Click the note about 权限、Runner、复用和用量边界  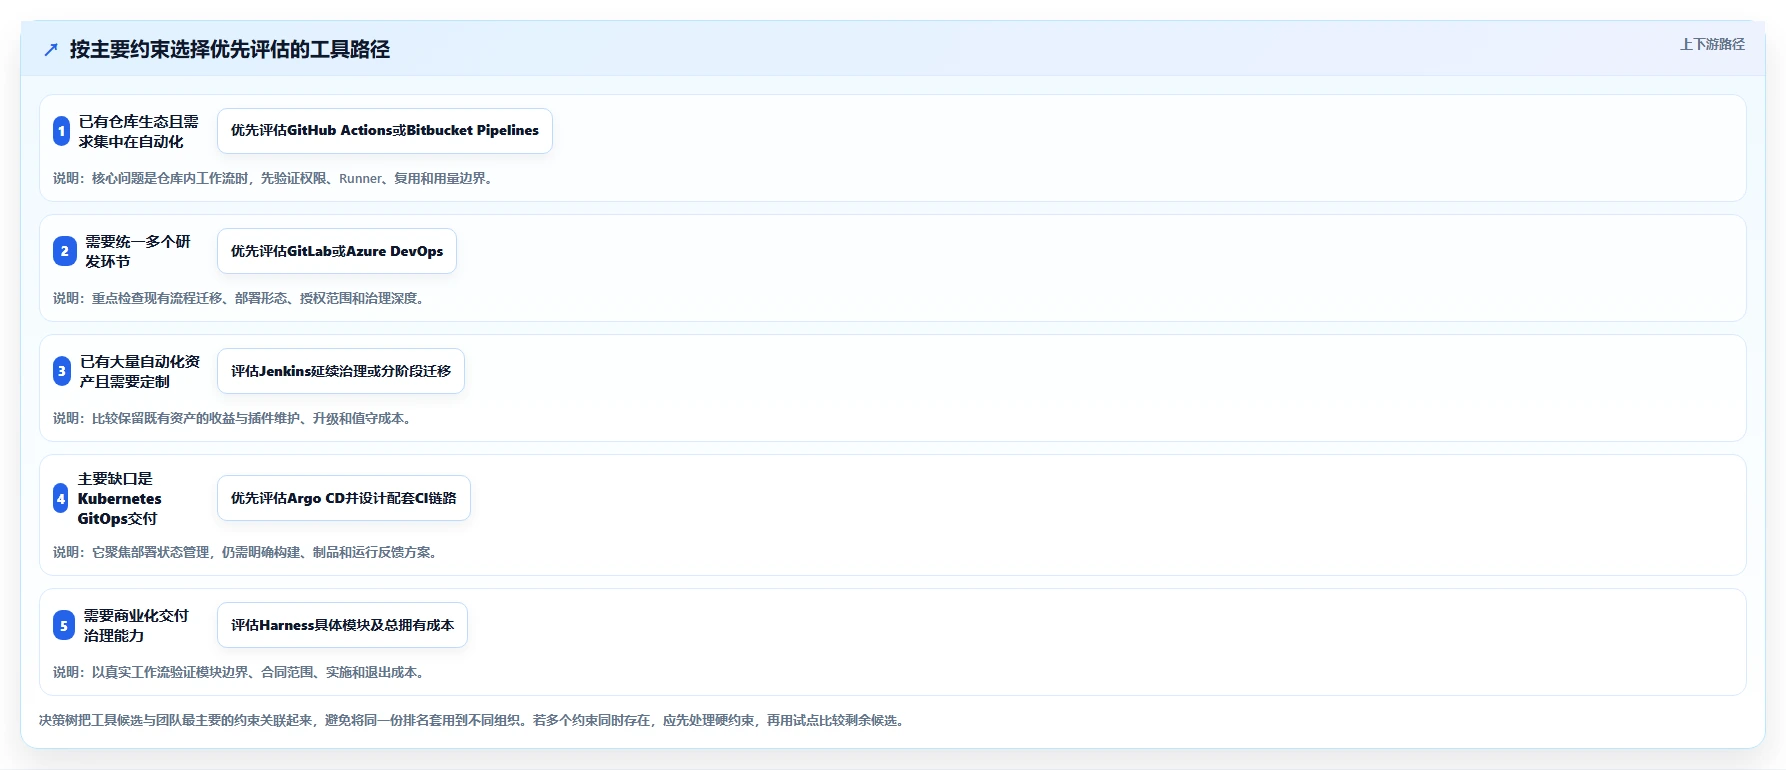tap(274, 178)
